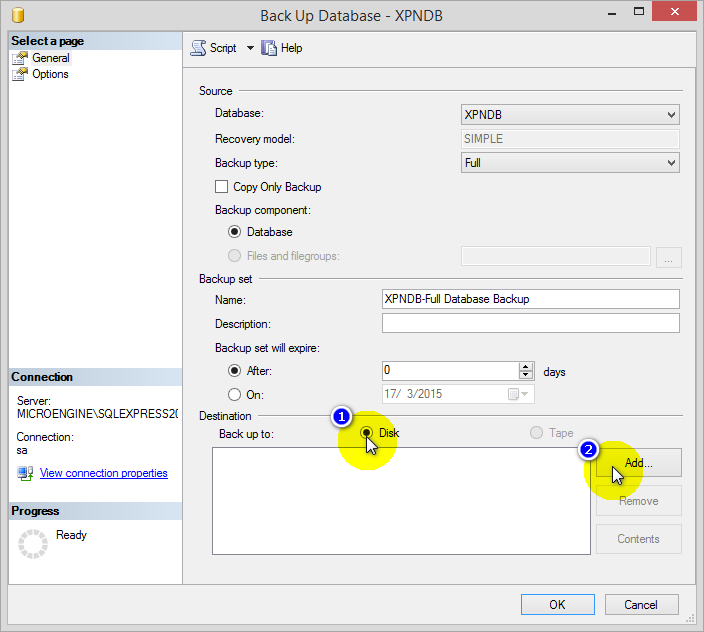Viewport: 704px width, 632px height.
Task: Open View connection properties link
Action: [x=103, y=473]
